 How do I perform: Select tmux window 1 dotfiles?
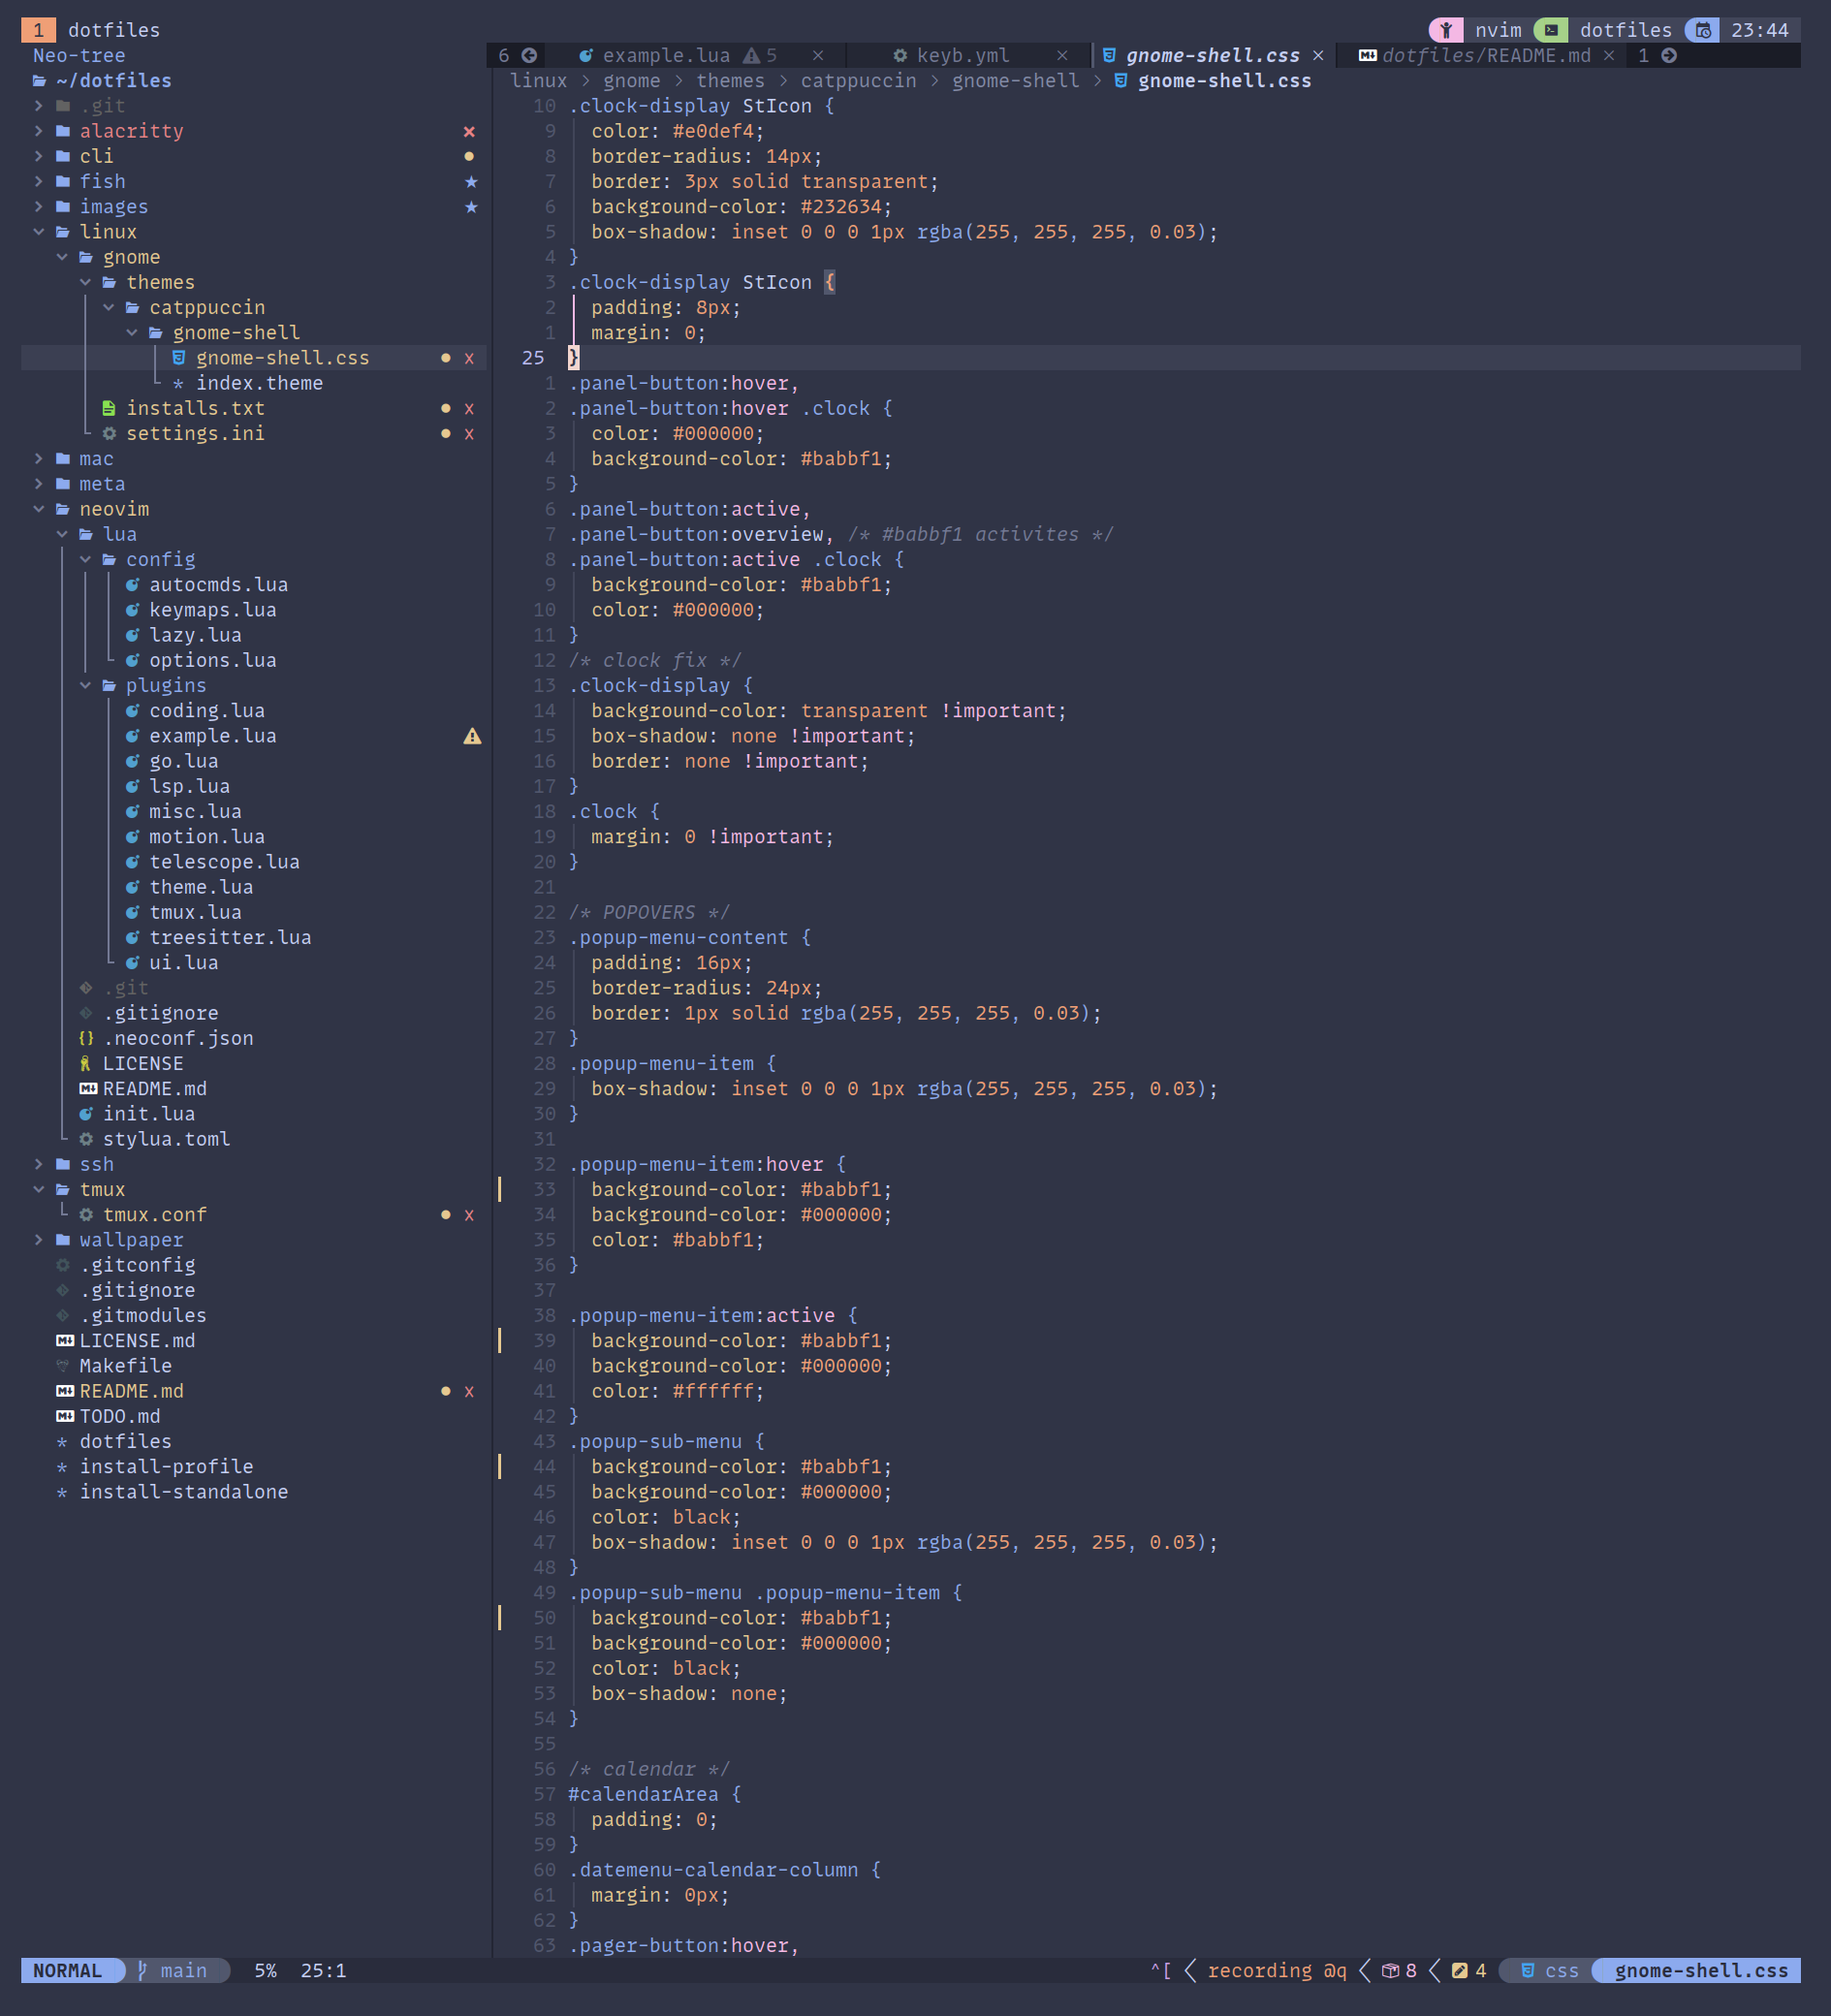click(91, 30)
